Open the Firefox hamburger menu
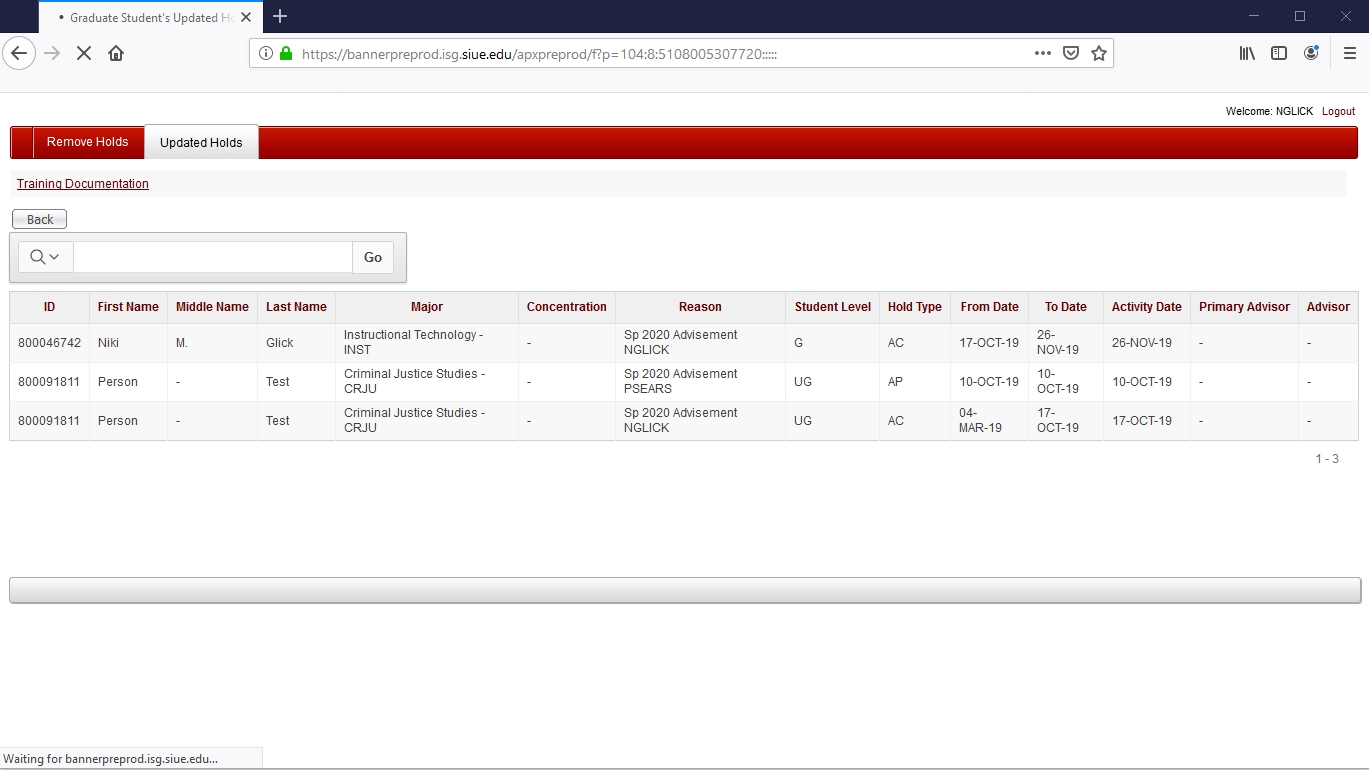This screenshot has height=770, width=1369. point(1349,53)
